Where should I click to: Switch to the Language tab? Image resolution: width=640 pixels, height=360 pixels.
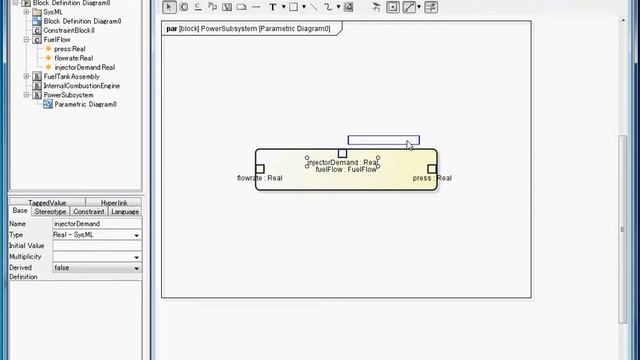click(125, 211)
